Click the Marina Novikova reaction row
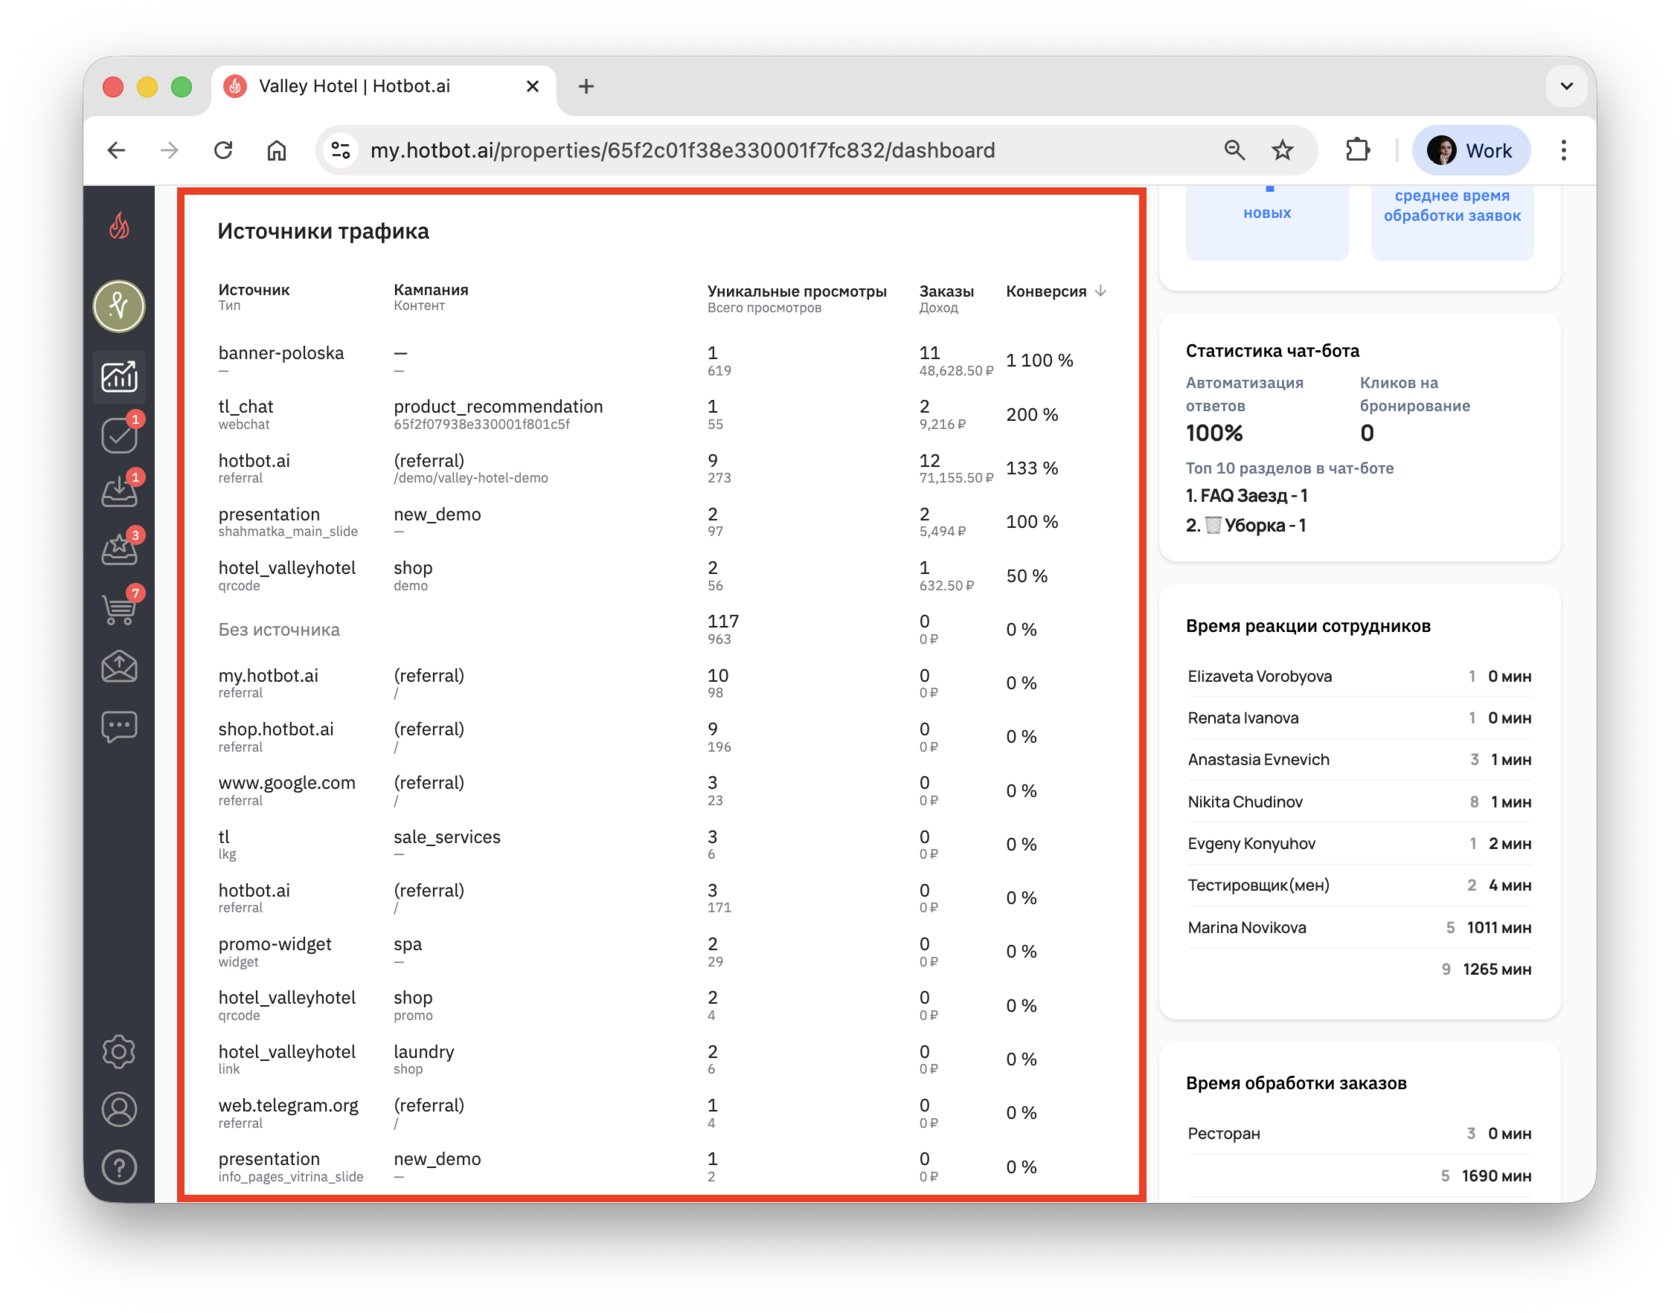Image resolution: width=1680 pixels, height=1313 pixels. click(x=1359, y=928)
